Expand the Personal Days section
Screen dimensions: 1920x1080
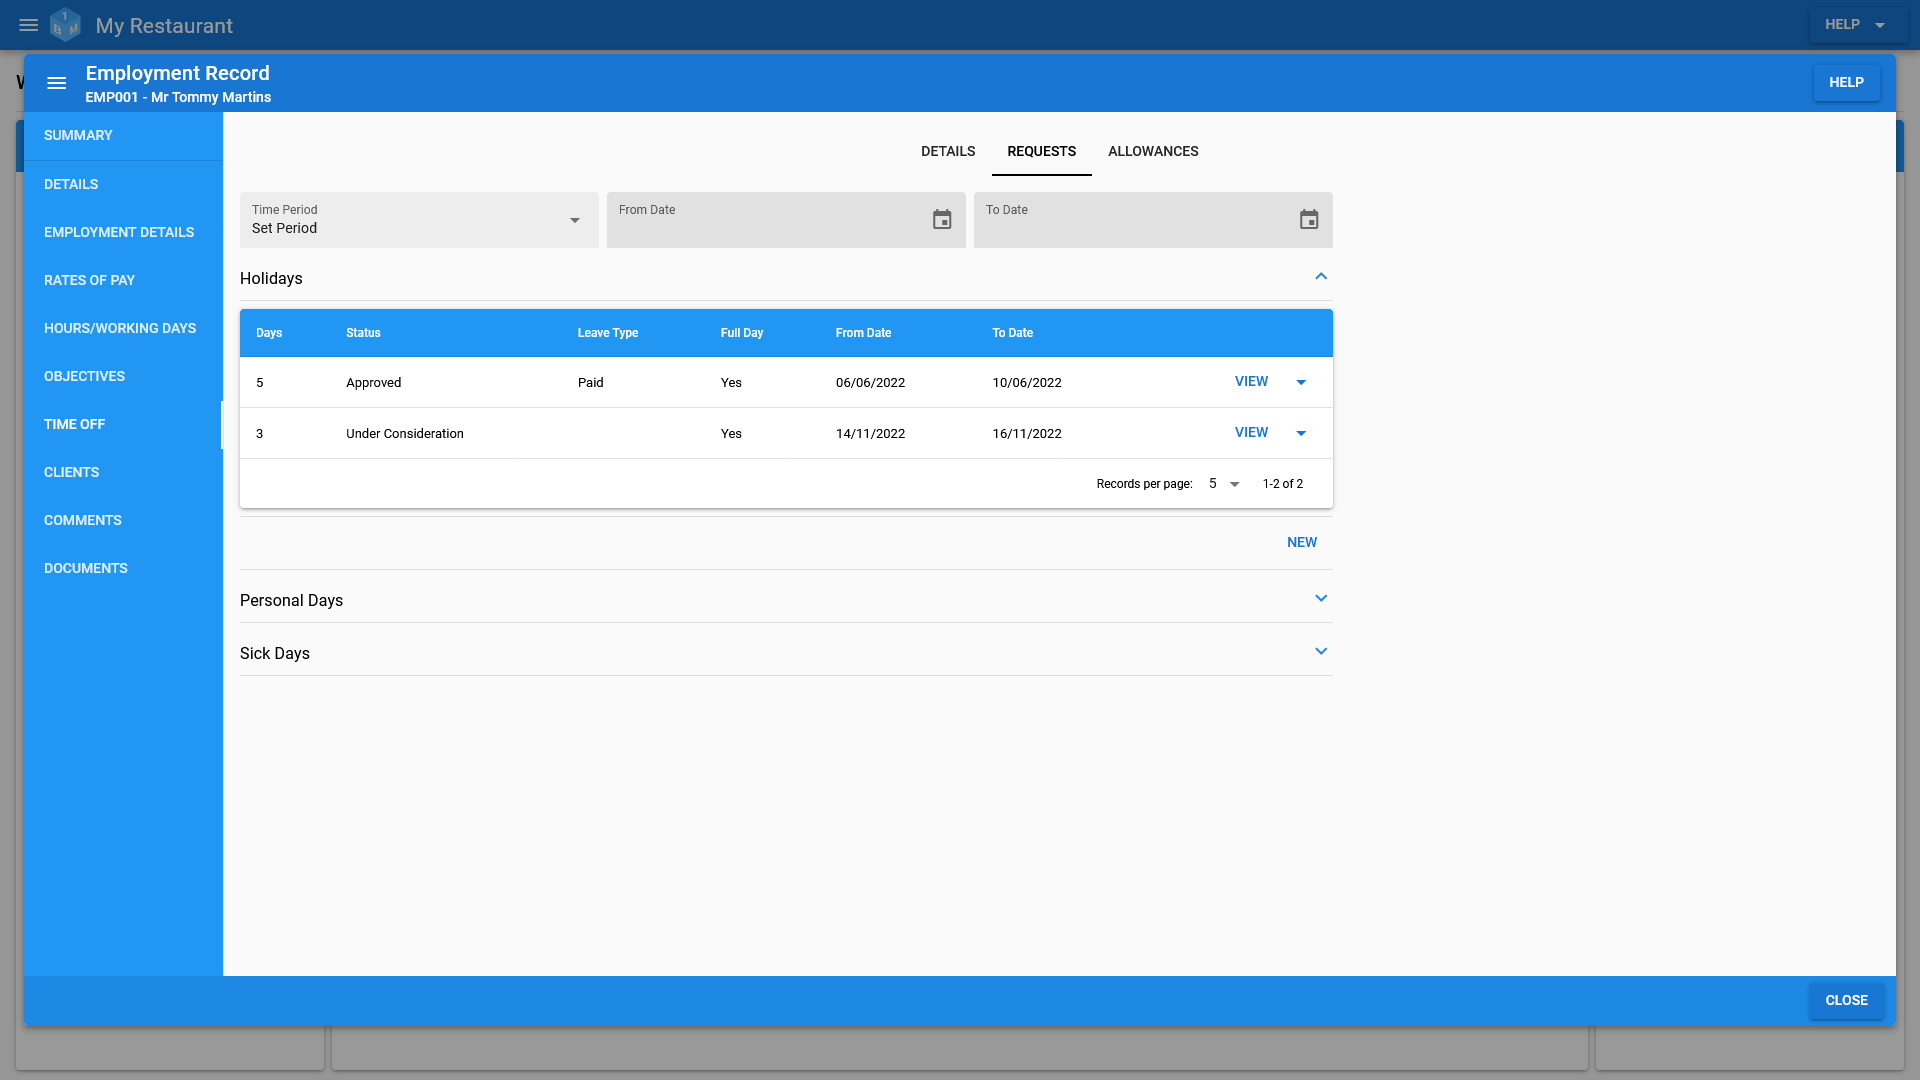coord(1320,599)
